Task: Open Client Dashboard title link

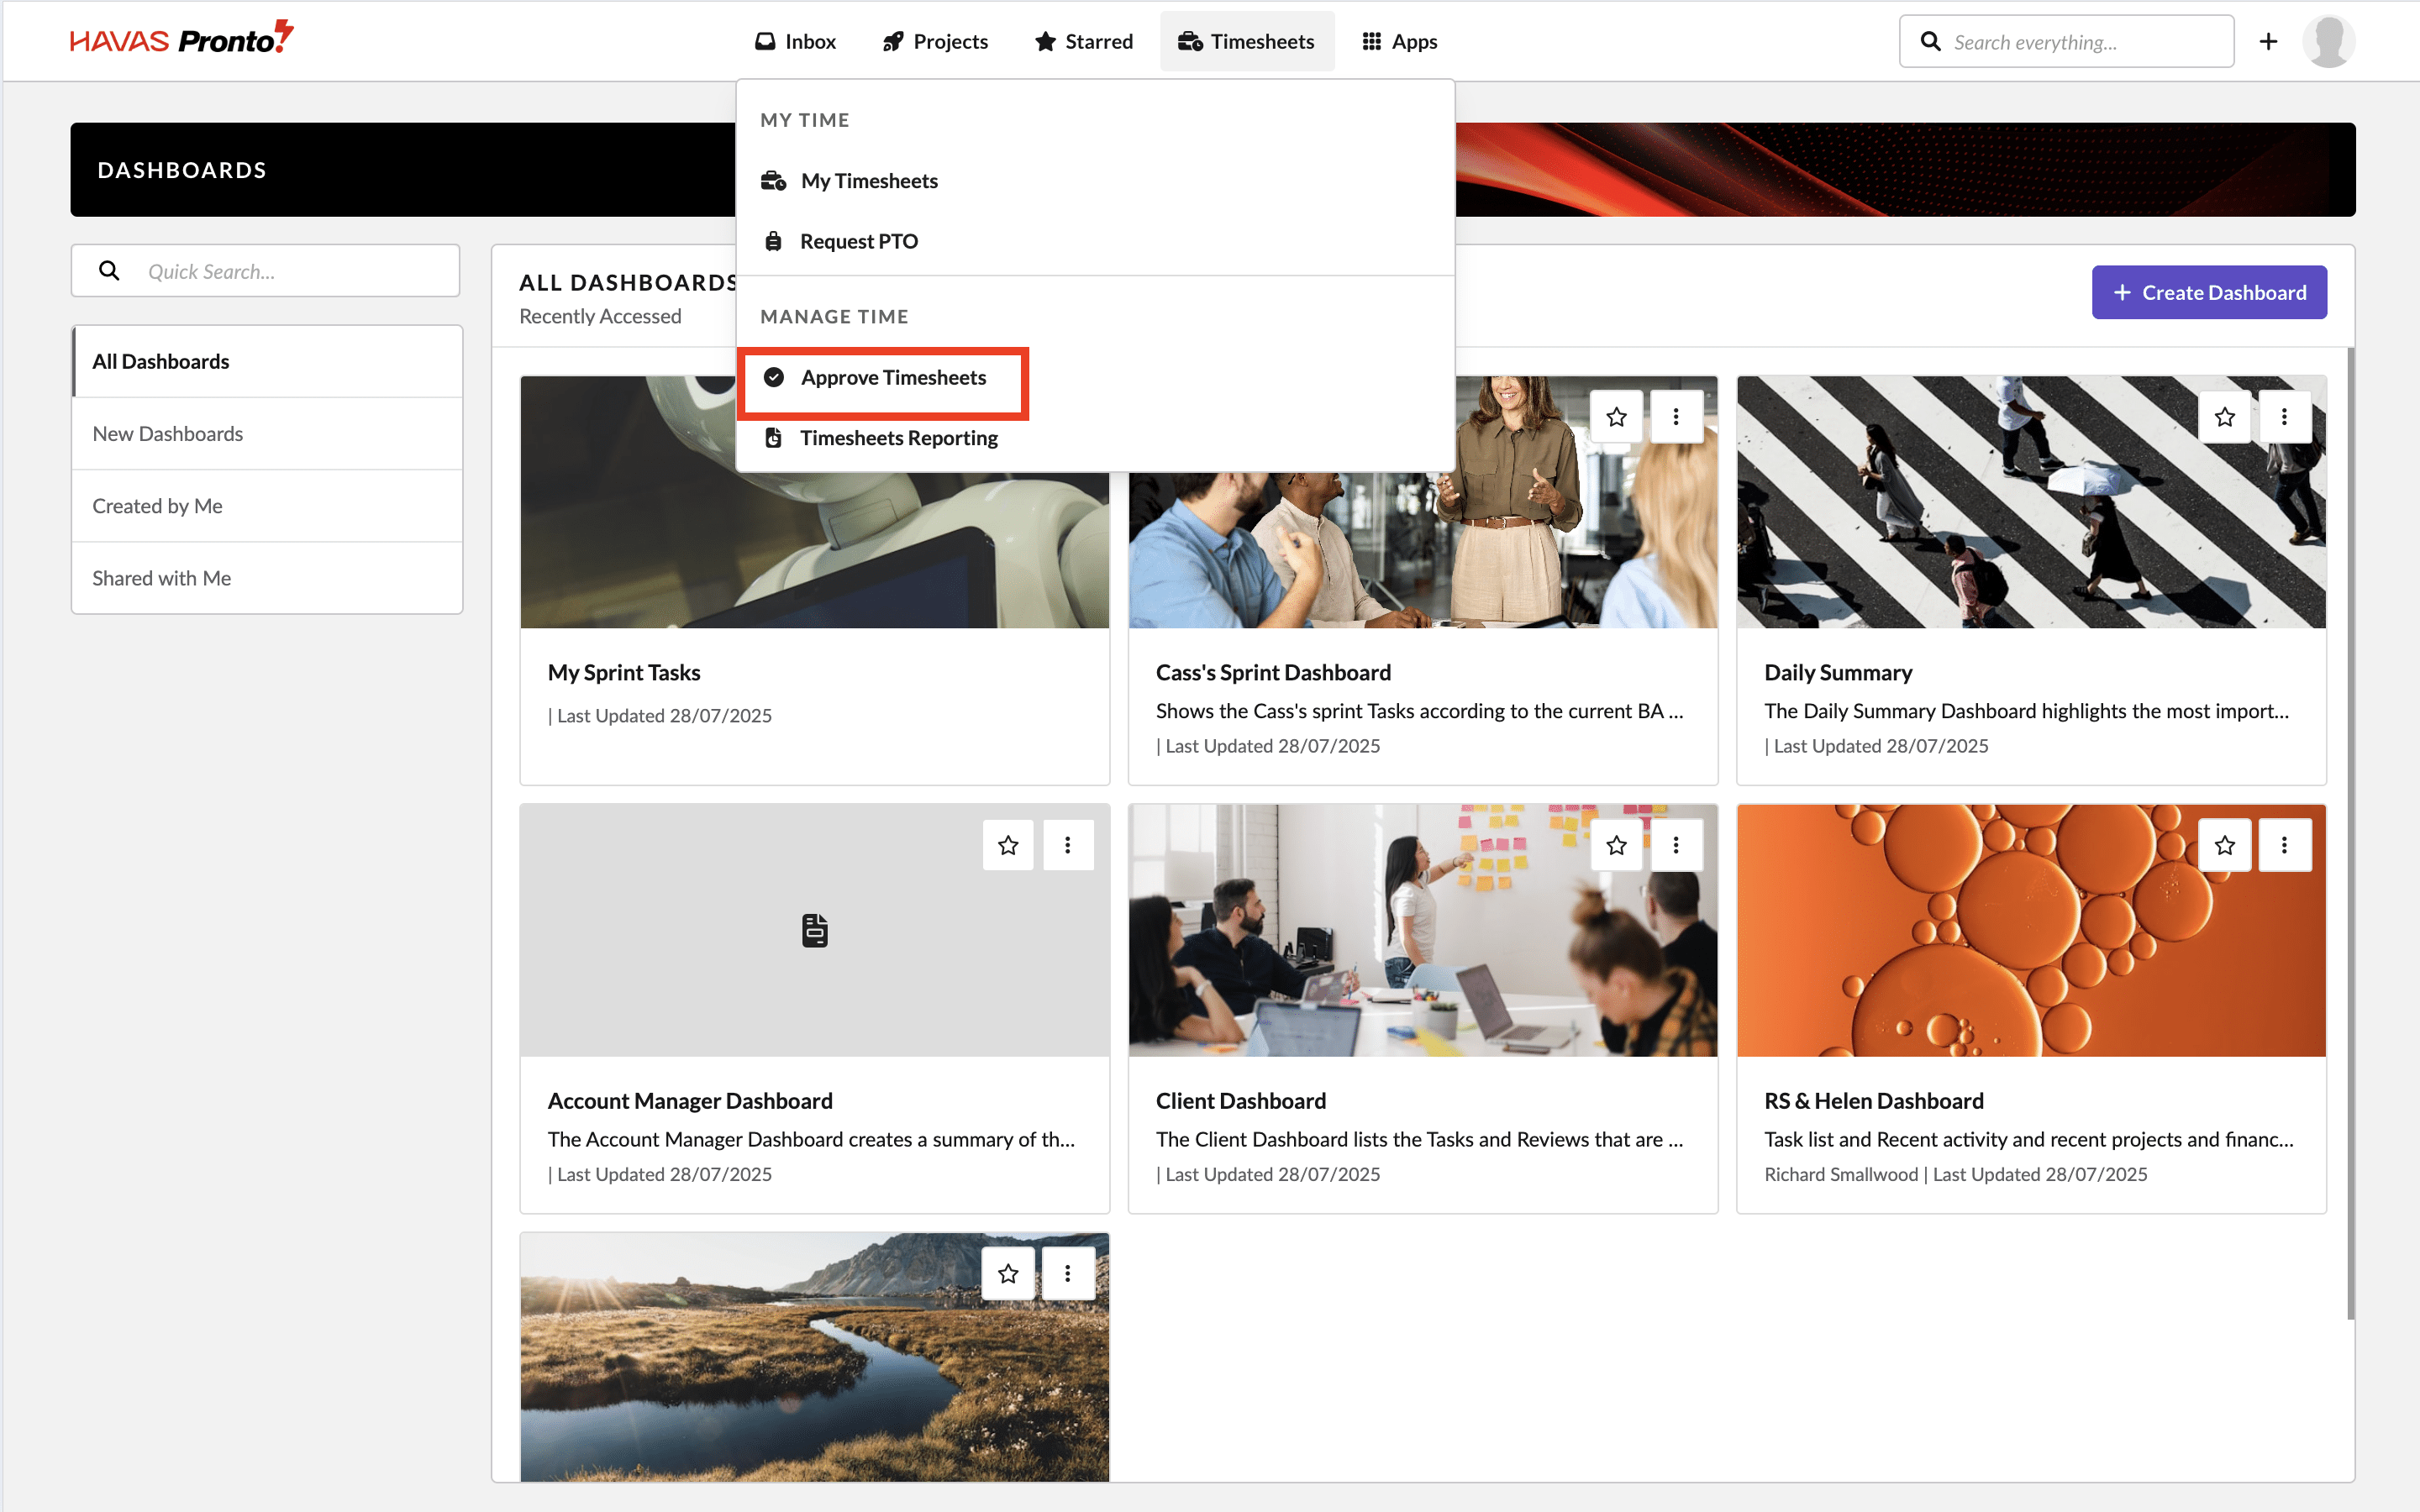Action: [1241, 1100]
